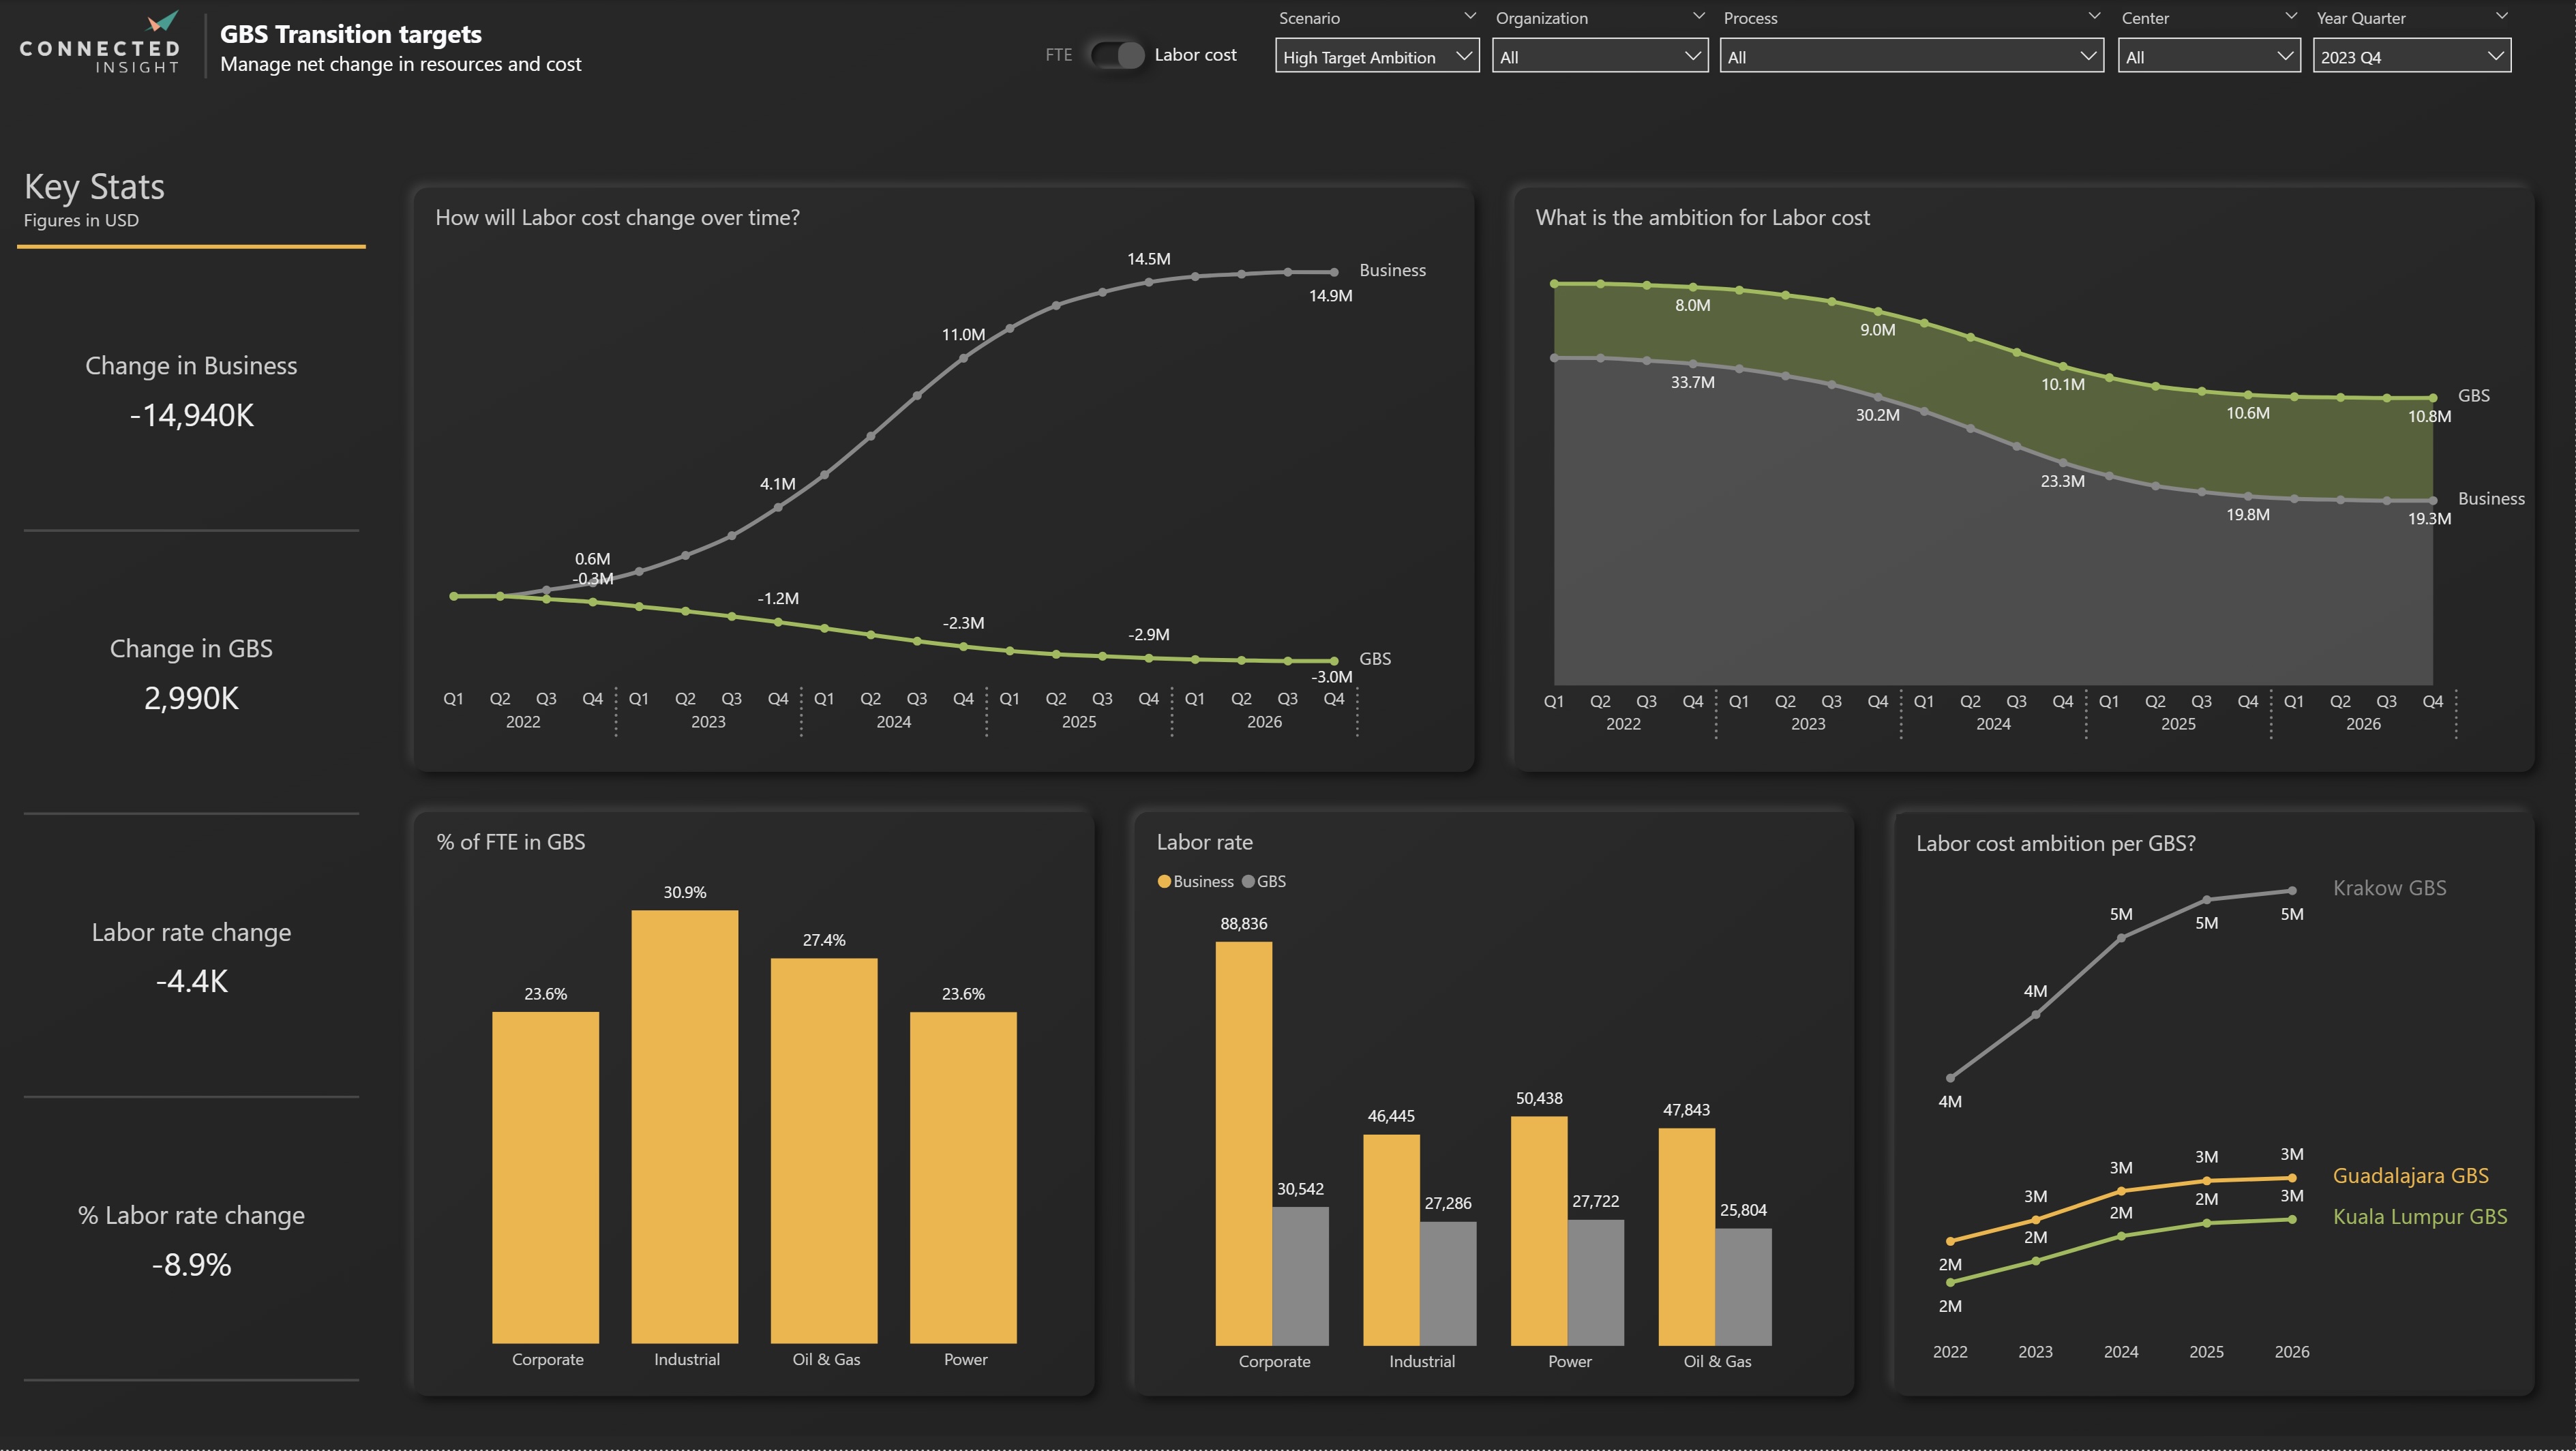This screenshot has width=2576, height=1451.
Task: Click the Kuala Lumpur GBS series label
Action: 2419,1217
